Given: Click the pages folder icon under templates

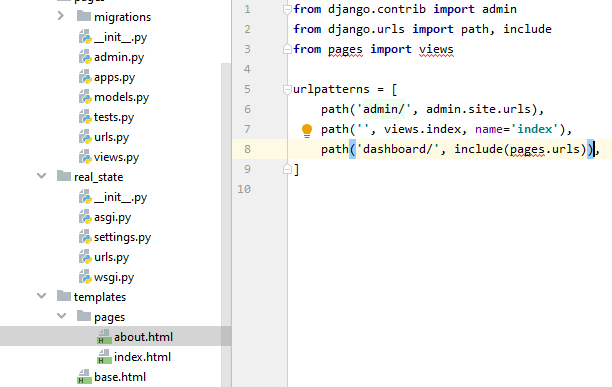Looking at the screenshot, I should point(84,316).
